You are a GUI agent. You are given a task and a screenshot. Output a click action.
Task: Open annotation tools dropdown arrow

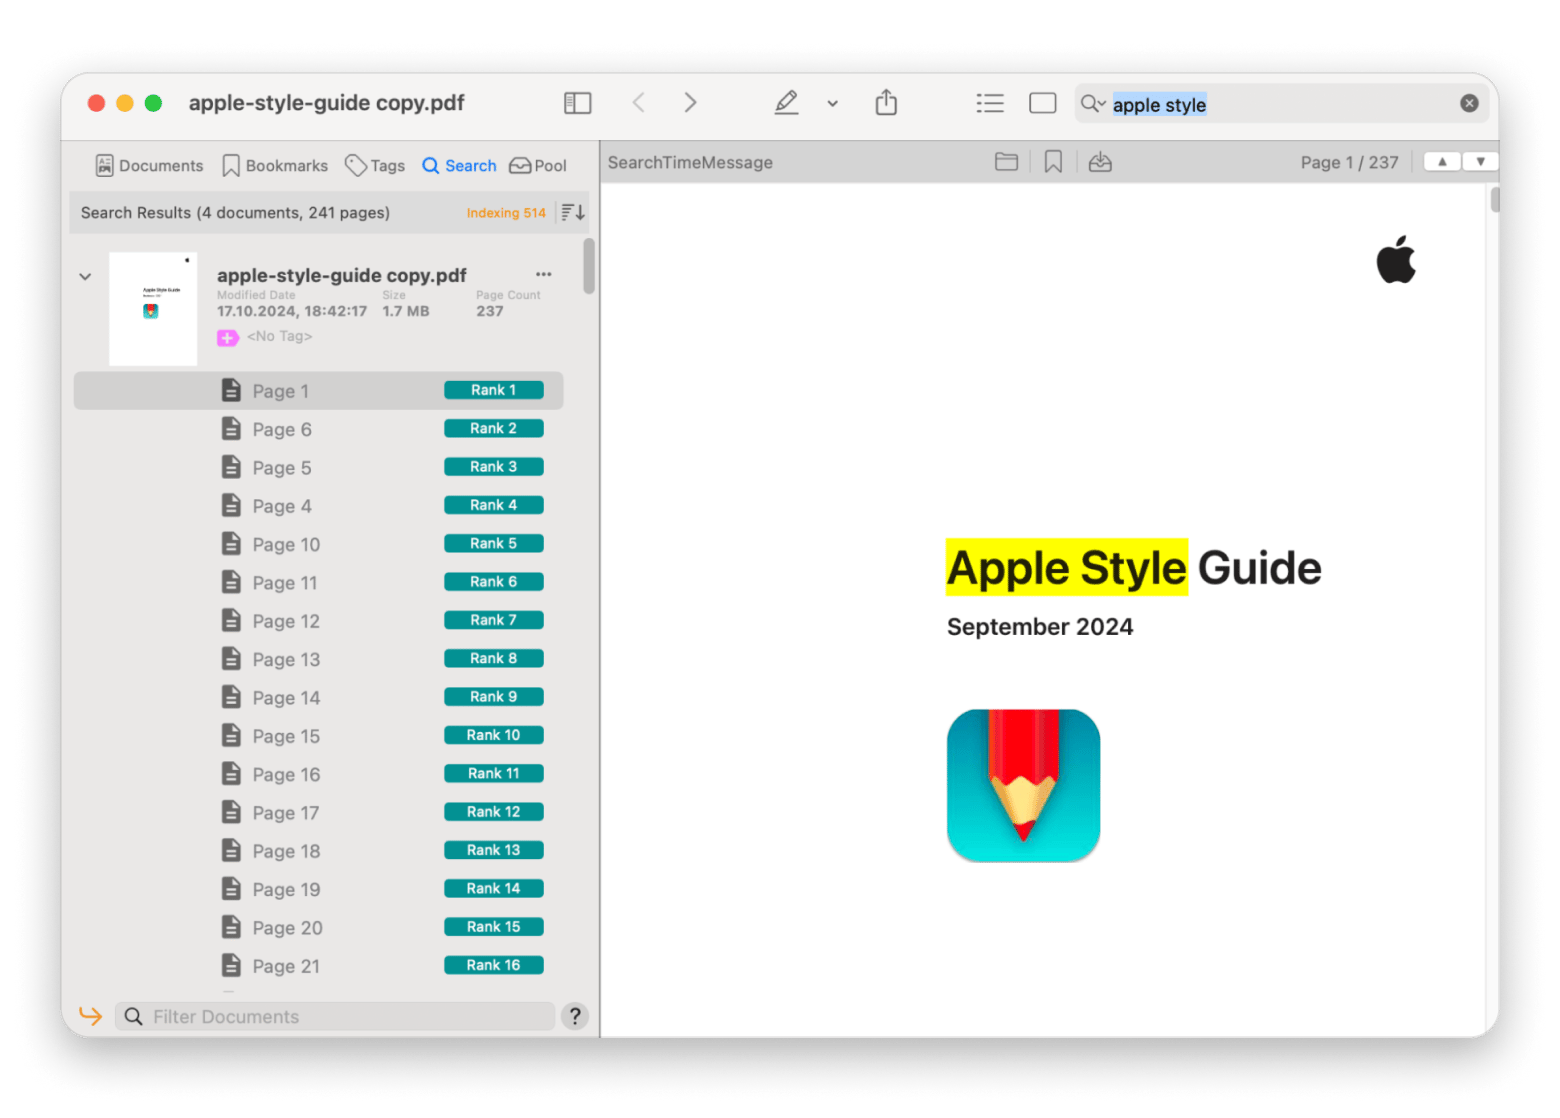[x=832, y=103]
